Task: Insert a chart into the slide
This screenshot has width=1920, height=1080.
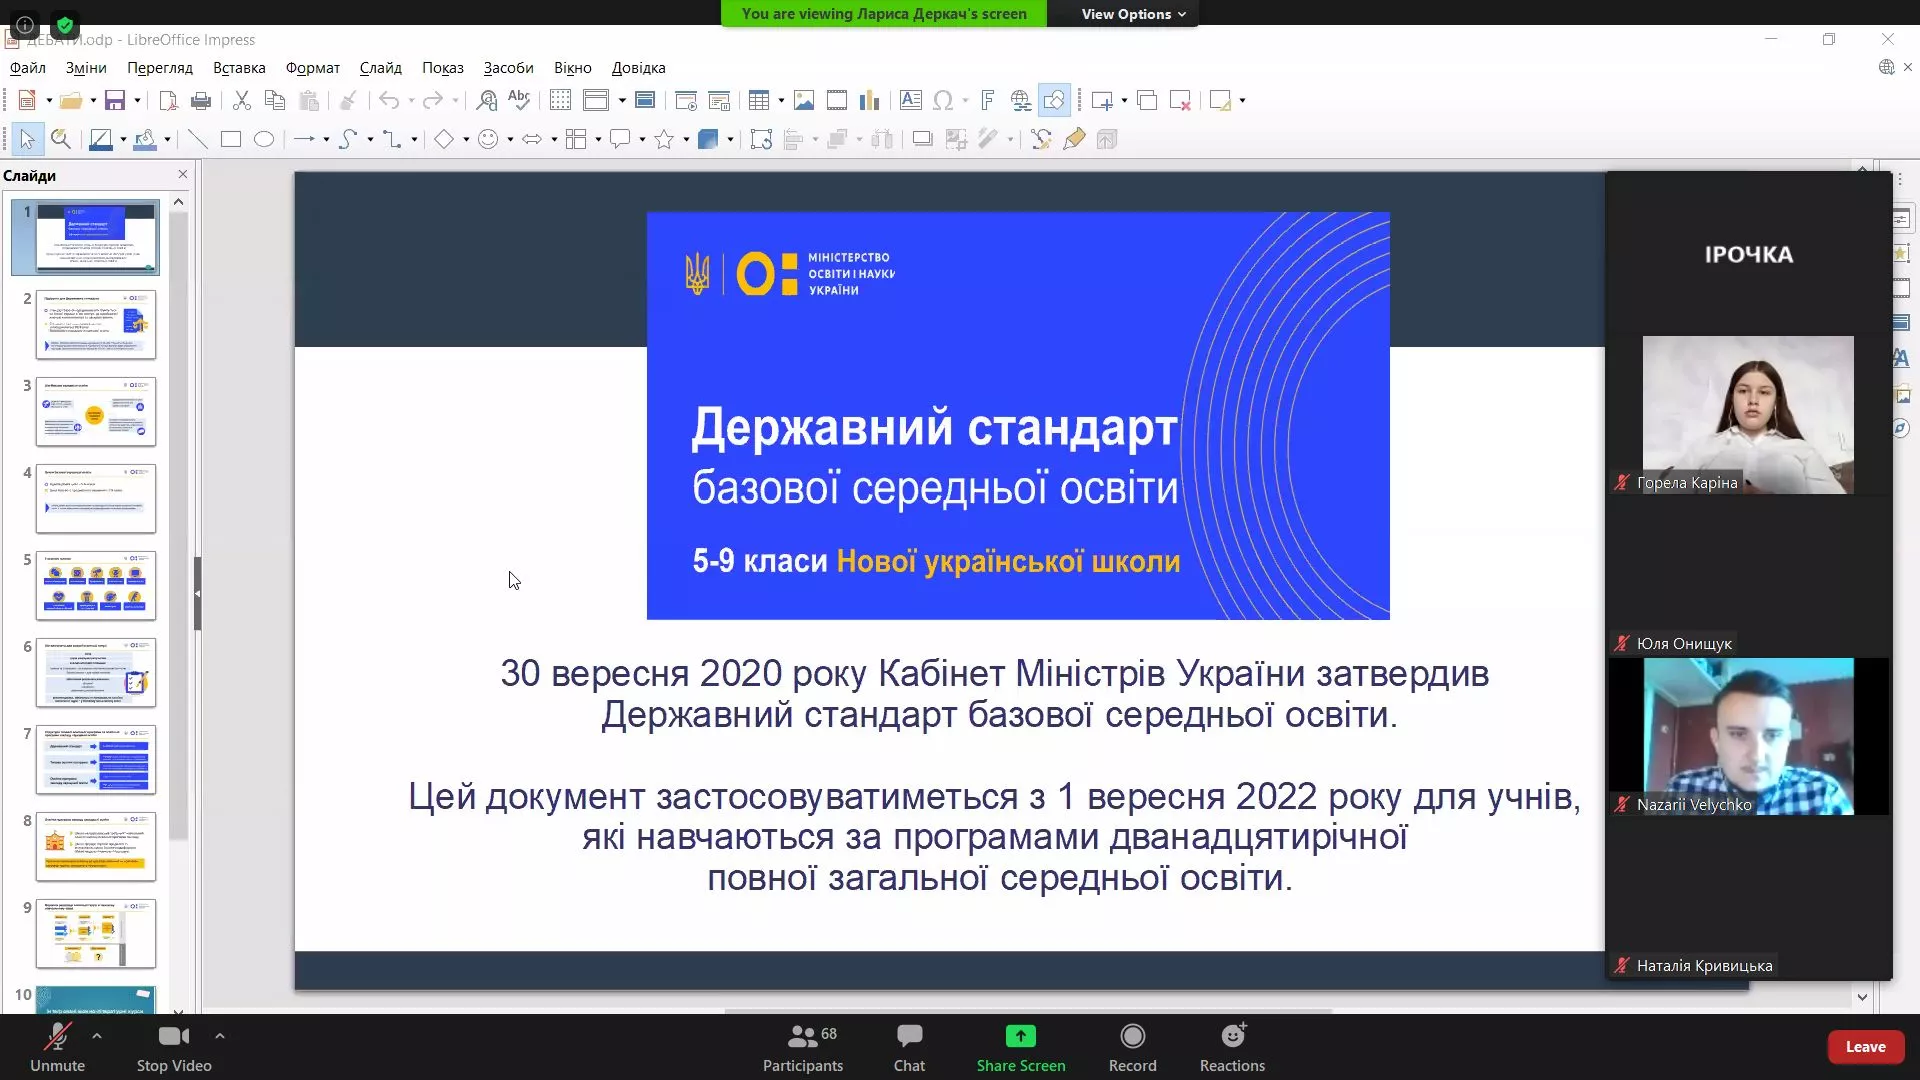Action: click(870, 100)
